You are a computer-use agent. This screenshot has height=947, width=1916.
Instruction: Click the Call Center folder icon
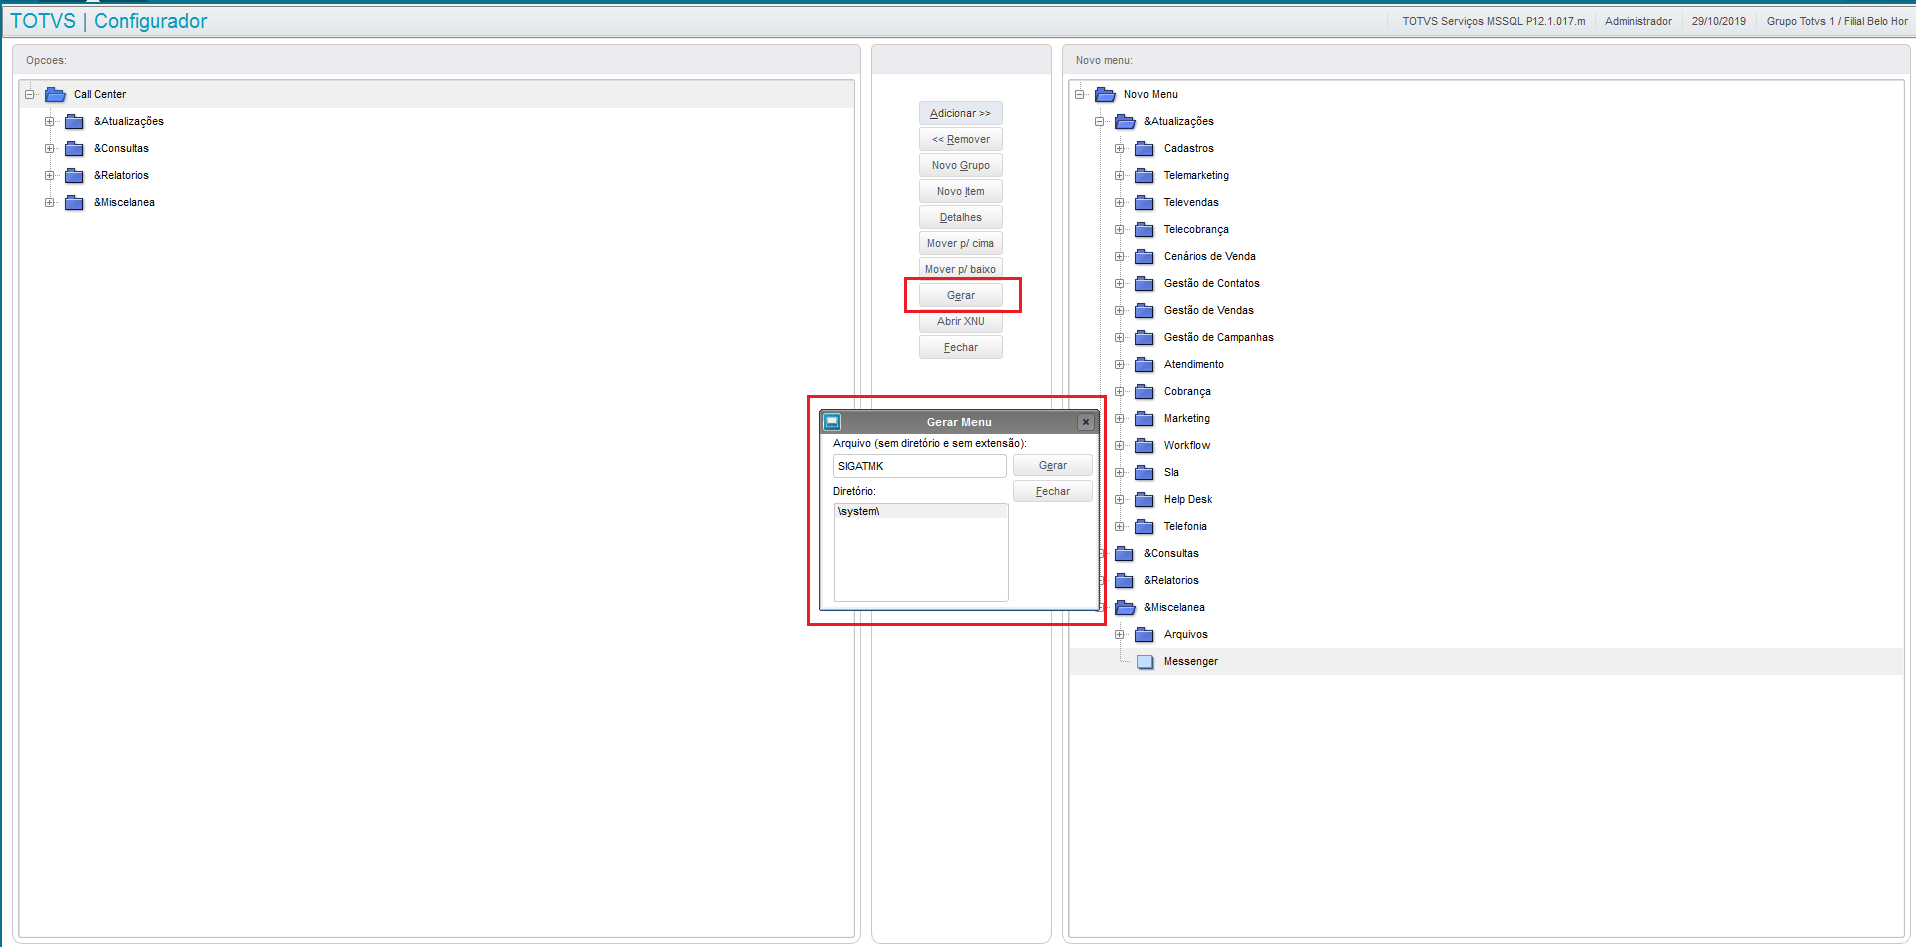tap(55, 94)
